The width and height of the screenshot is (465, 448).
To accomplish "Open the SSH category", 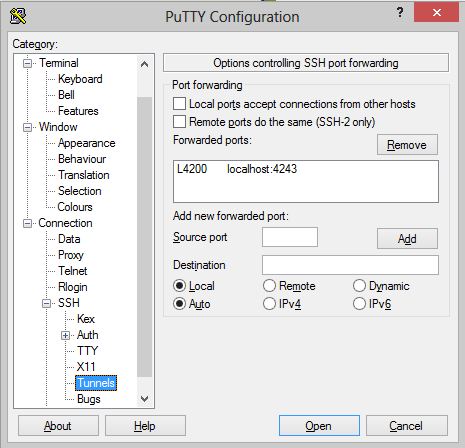I will click(68, 303).
